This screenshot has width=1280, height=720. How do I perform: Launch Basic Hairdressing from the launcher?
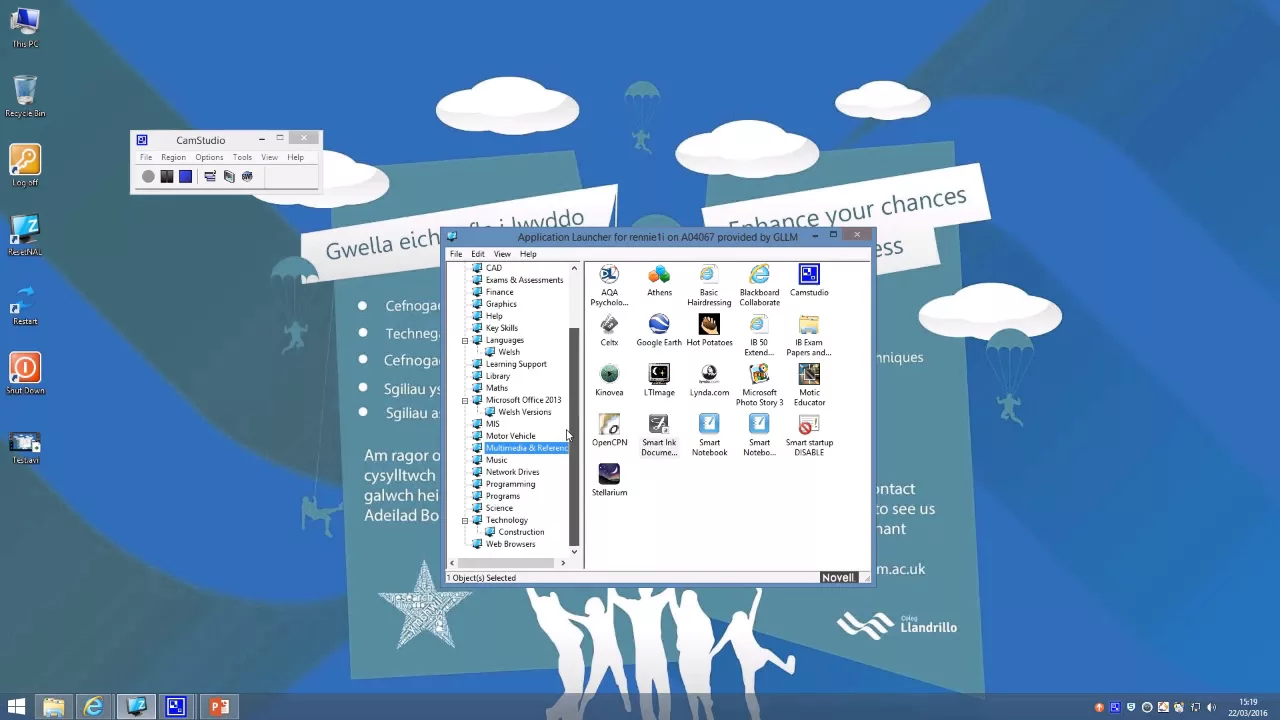click(709, 285)
